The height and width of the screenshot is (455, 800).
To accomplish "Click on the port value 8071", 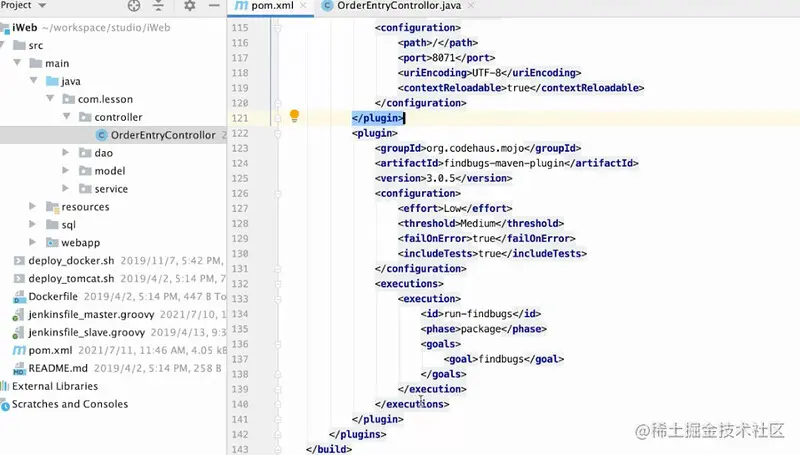I will 443,58.
